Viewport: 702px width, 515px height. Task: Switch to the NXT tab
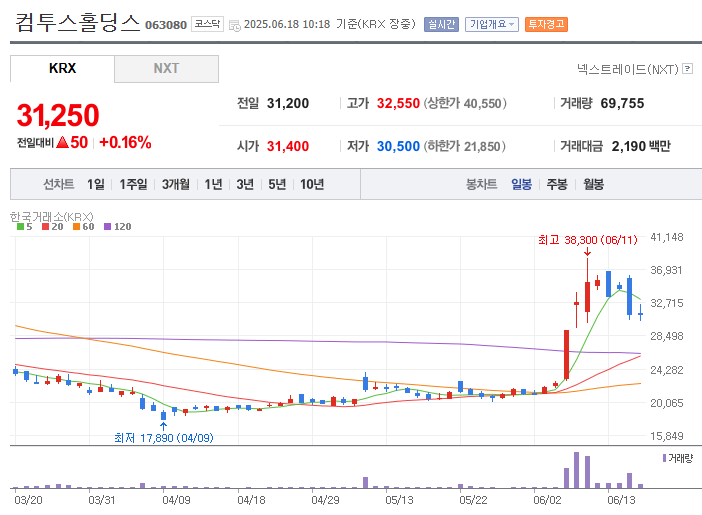click(x=166, y=69)
